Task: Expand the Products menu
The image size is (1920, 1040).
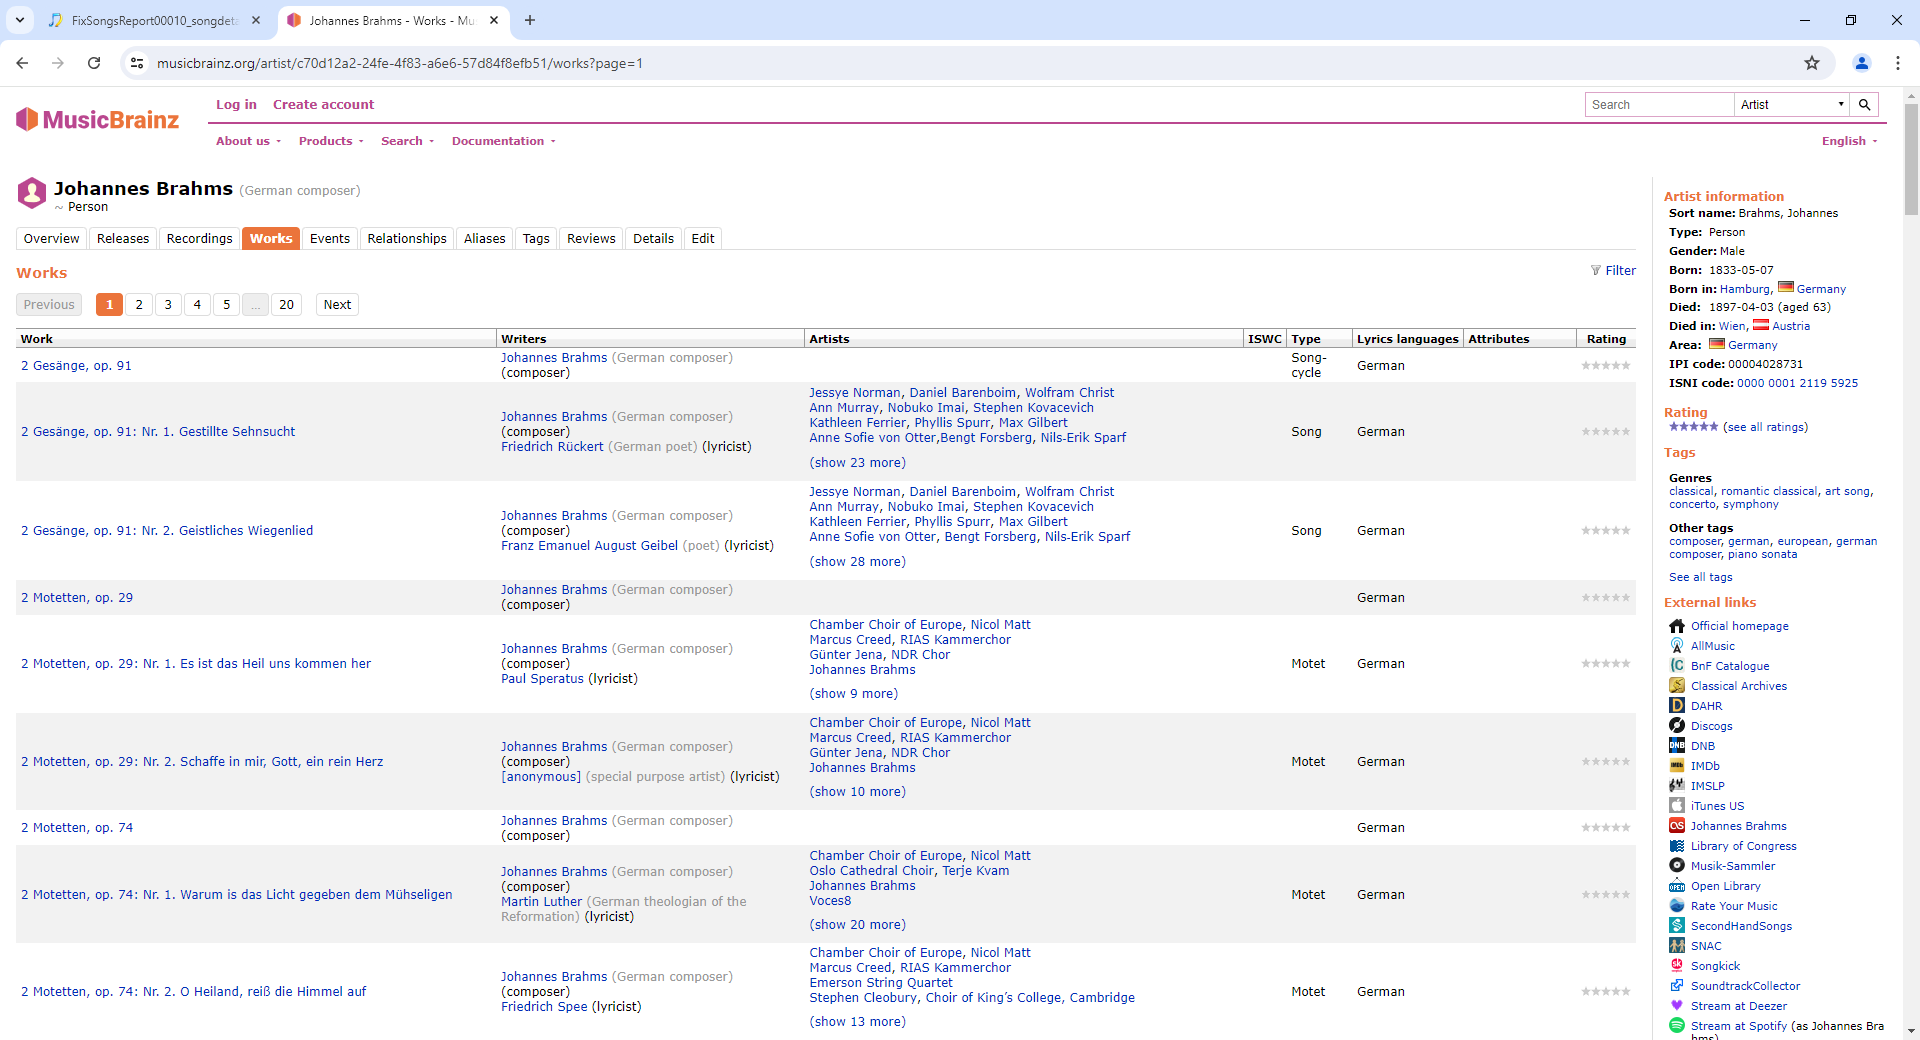Action: 331,141
